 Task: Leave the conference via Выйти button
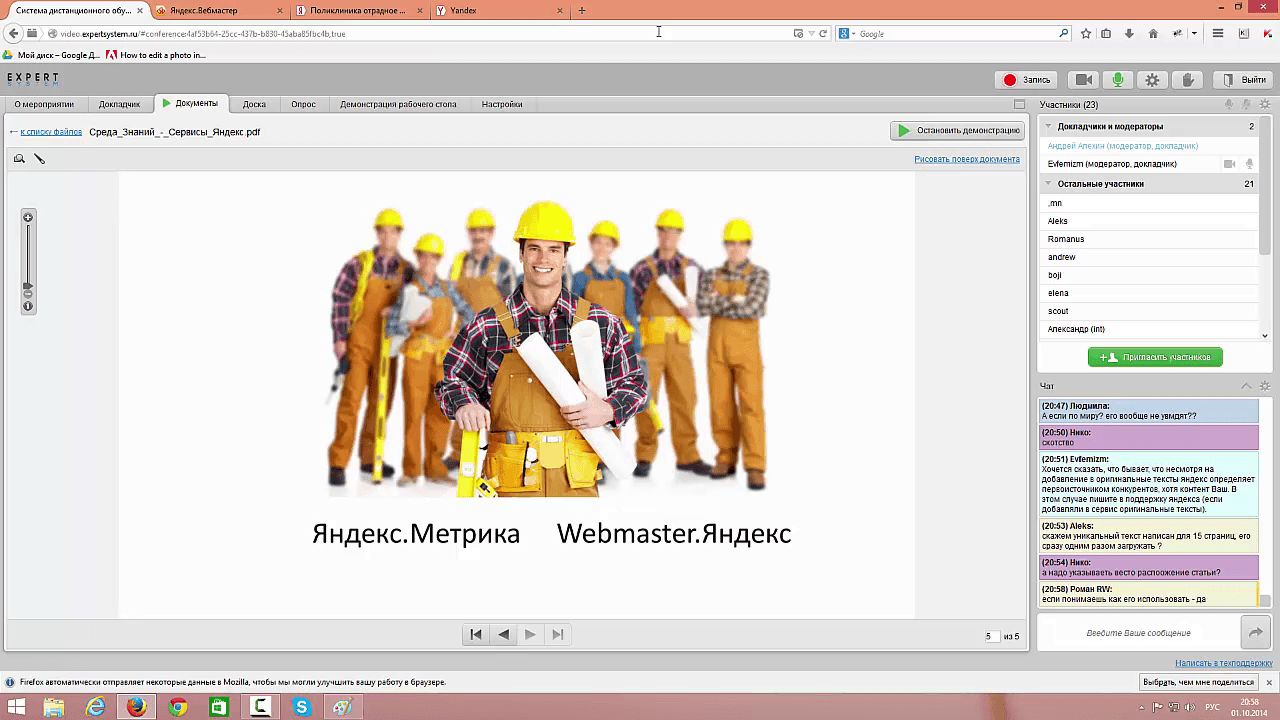point(1243,80)
